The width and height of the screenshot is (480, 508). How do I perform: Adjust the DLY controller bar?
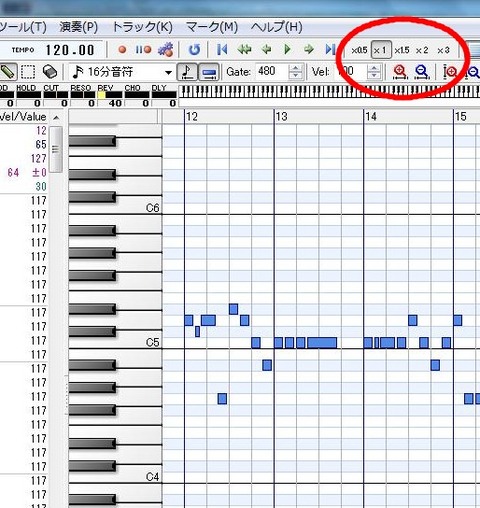click(164, 95)
